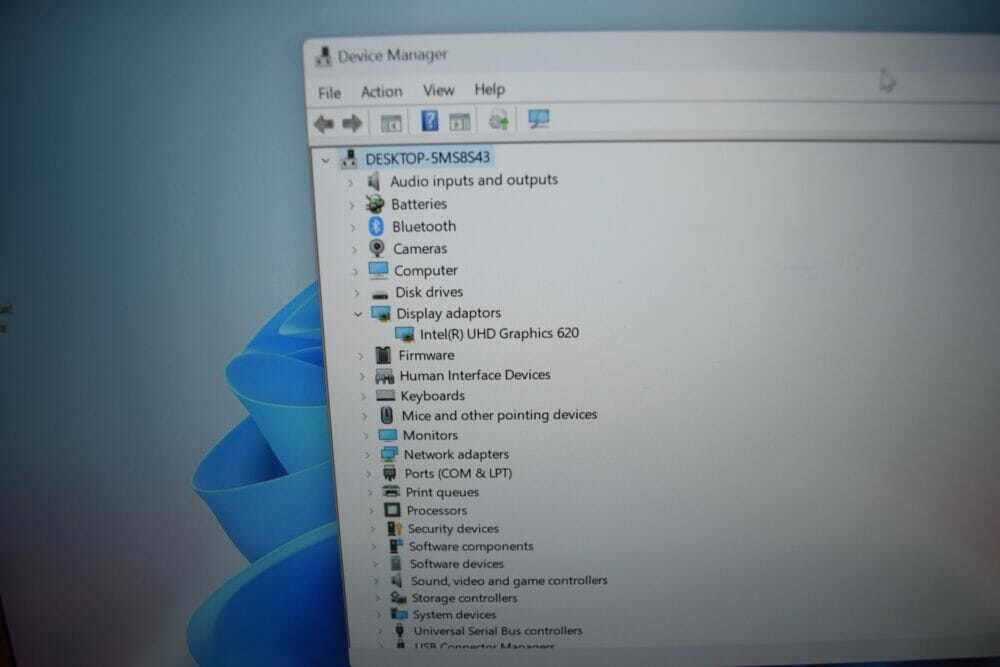The height and width of the screenshot is (667, 1000).
Task: Click the Audio inputs and outputs speaker icon
Action: click(x=374, y=181)
